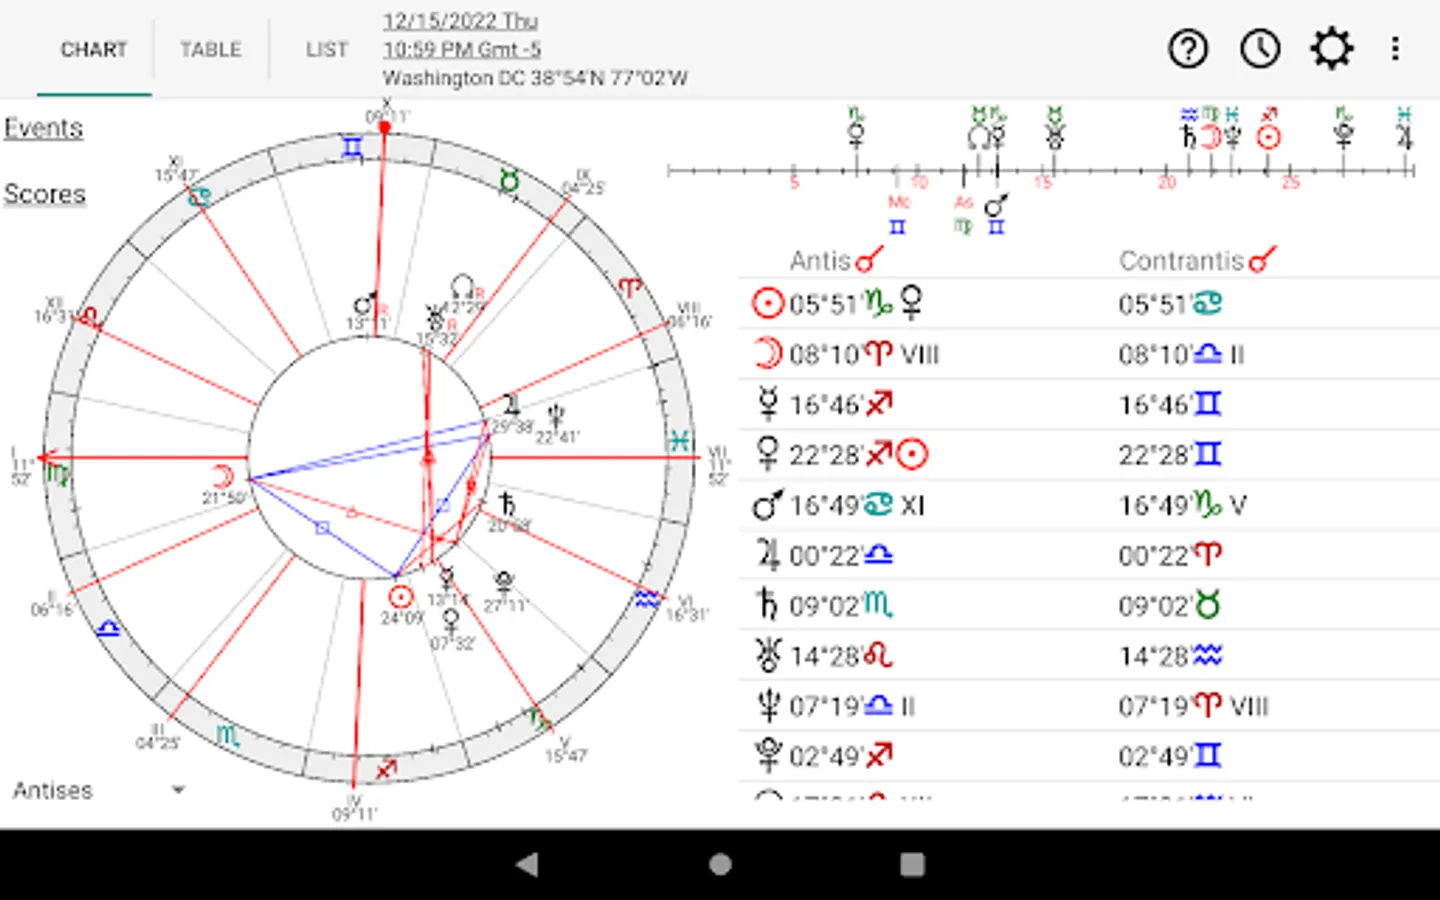Viewport: 1440px width, 900px height.
Task: Click Mars antis value 16°49' Cancer XI
Action: (857, 505)
